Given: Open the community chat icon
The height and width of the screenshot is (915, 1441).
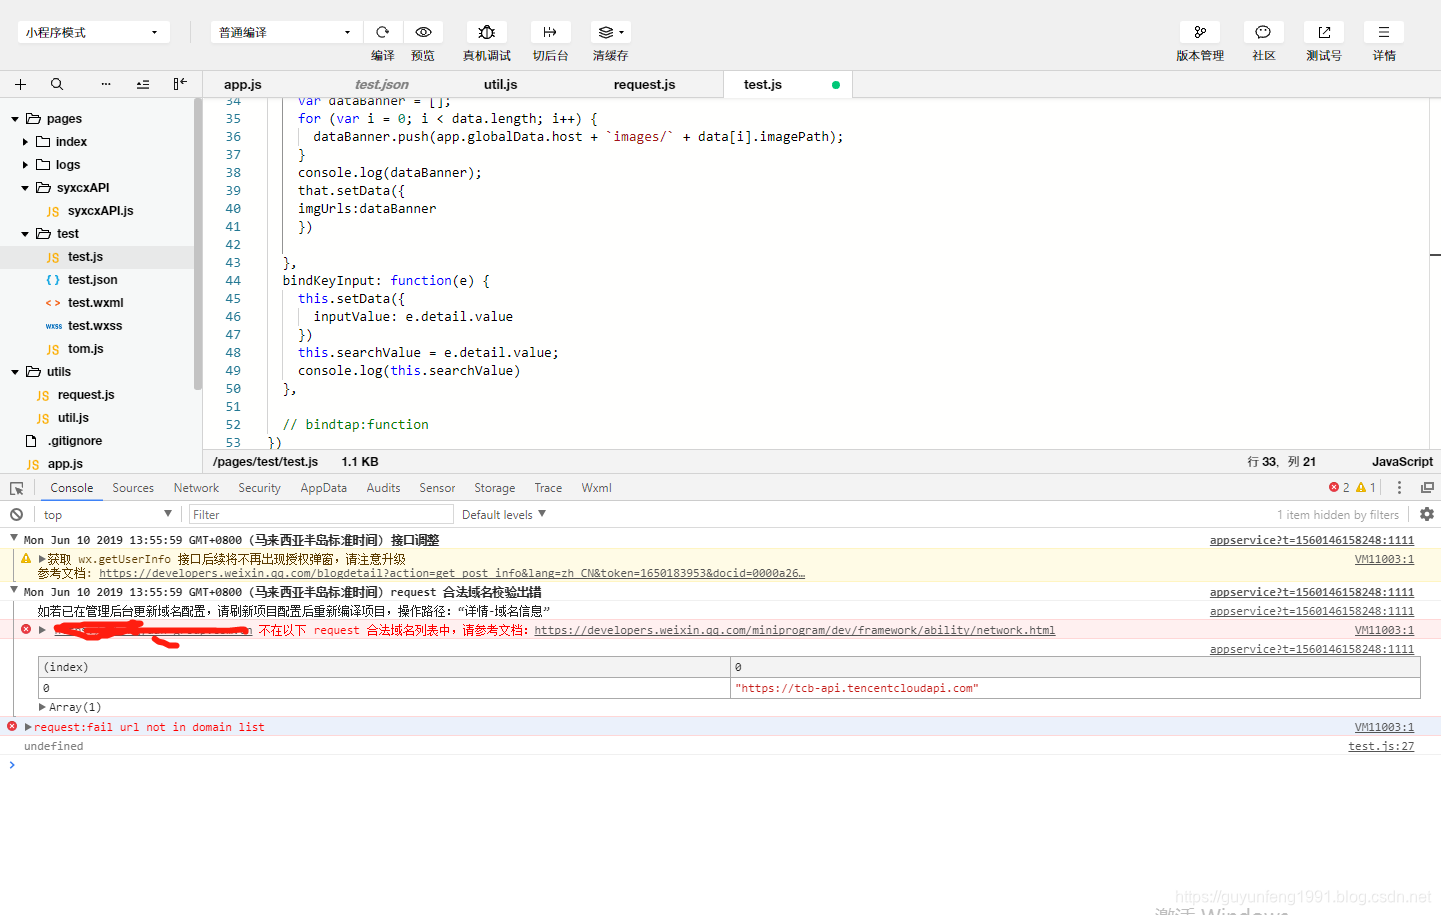Looking at the screenshot, I should tap(1263, 32).
